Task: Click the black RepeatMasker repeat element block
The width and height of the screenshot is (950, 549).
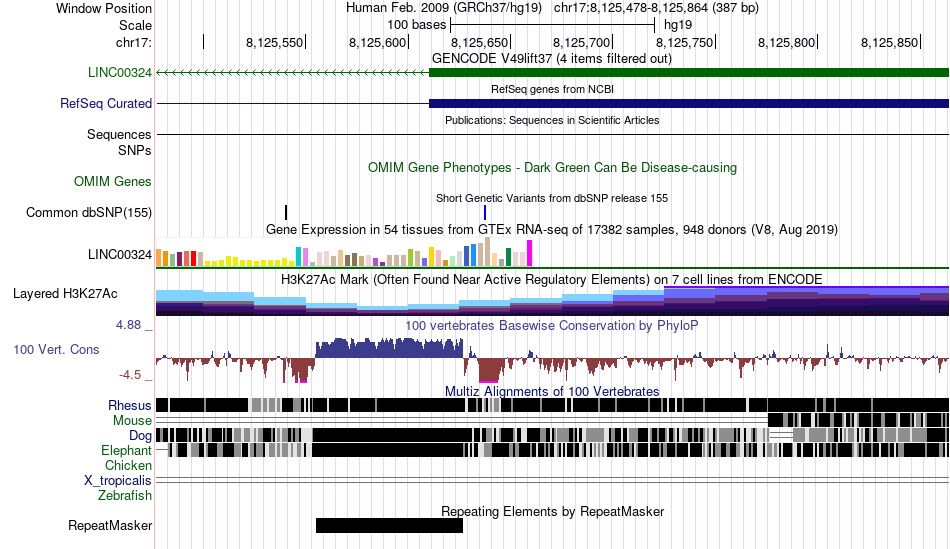Action: tap(389, 525)
